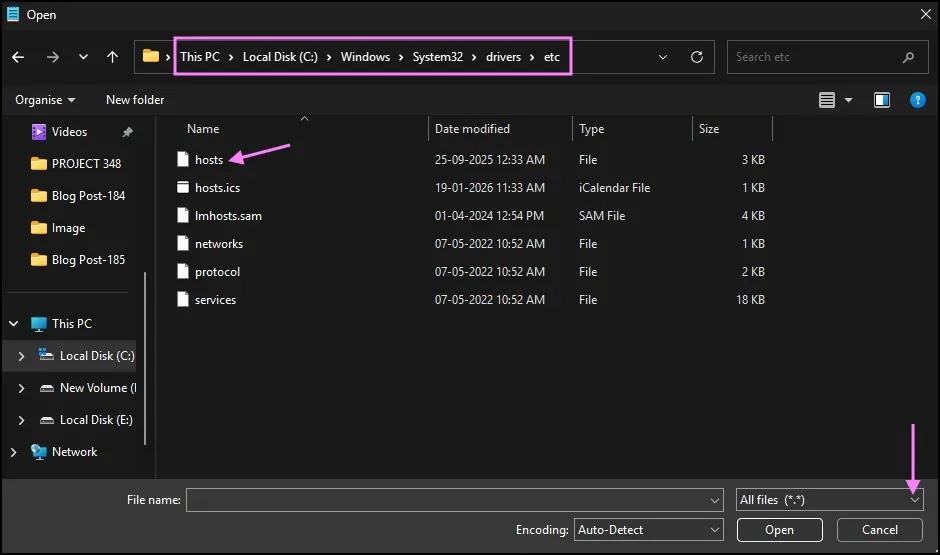This screenshot has width=940, height=555.
Task: Open 'Blog Post-184' folder in sidebar
Action: point(77,195)
